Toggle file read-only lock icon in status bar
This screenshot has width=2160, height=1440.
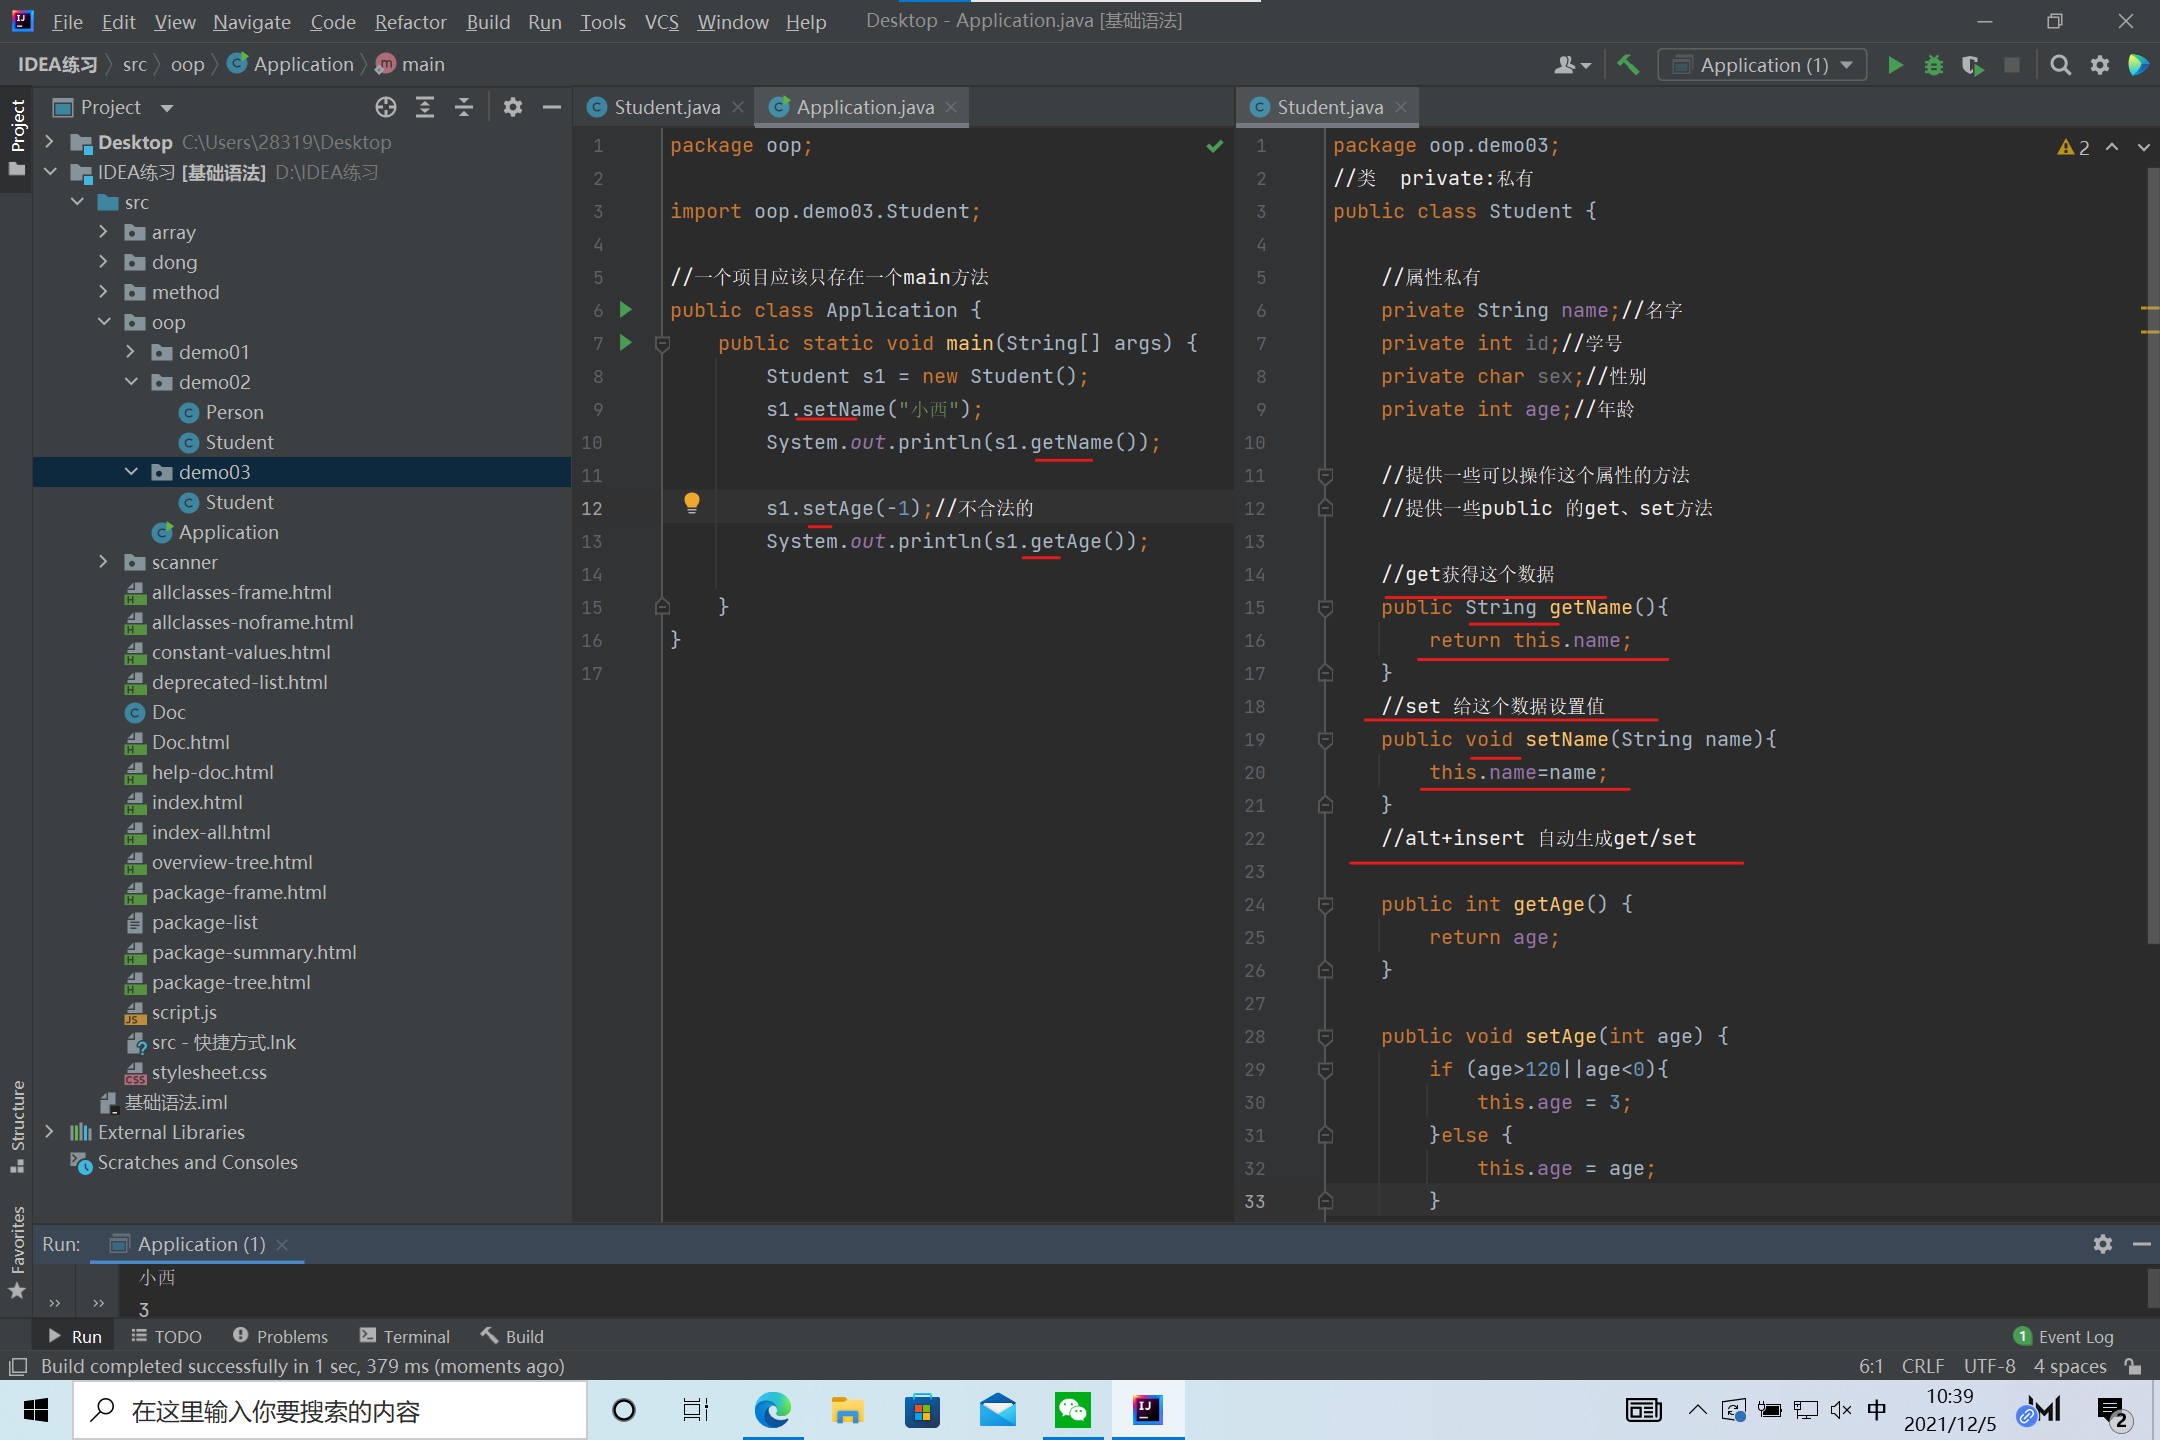2133,1366
